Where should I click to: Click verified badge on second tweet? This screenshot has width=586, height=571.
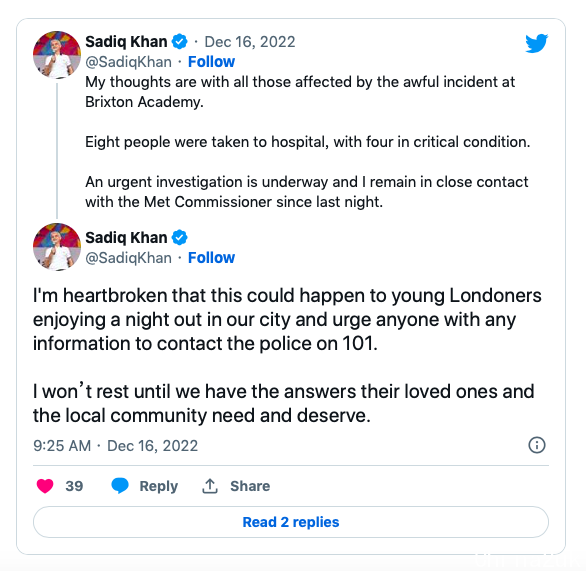point(179,238)
